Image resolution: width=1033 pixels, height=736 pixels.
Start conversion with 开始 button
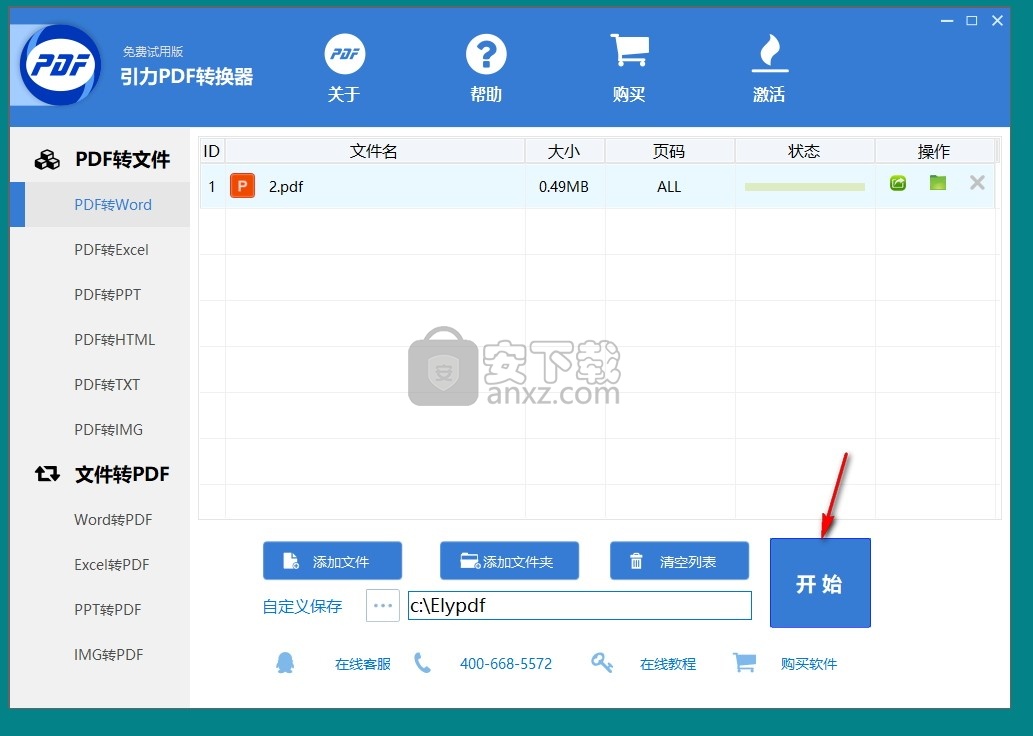(x=820, y=582)
